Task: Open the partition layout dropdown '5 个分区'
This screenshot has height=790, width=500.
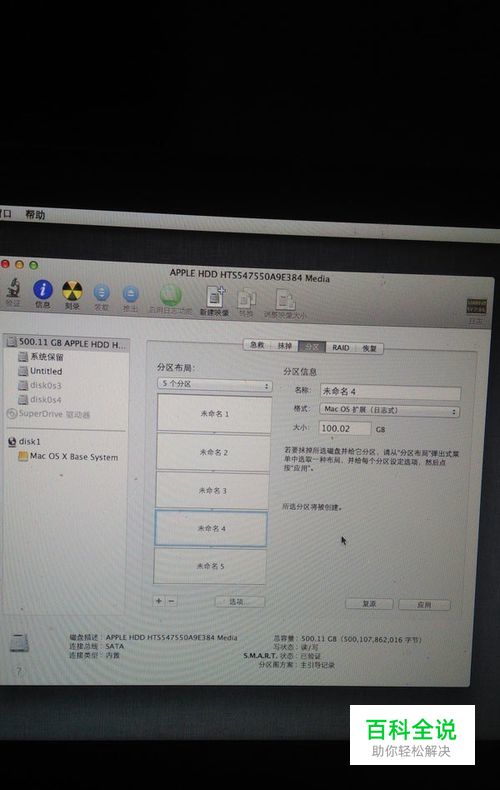Action: [x=215, y=384]
